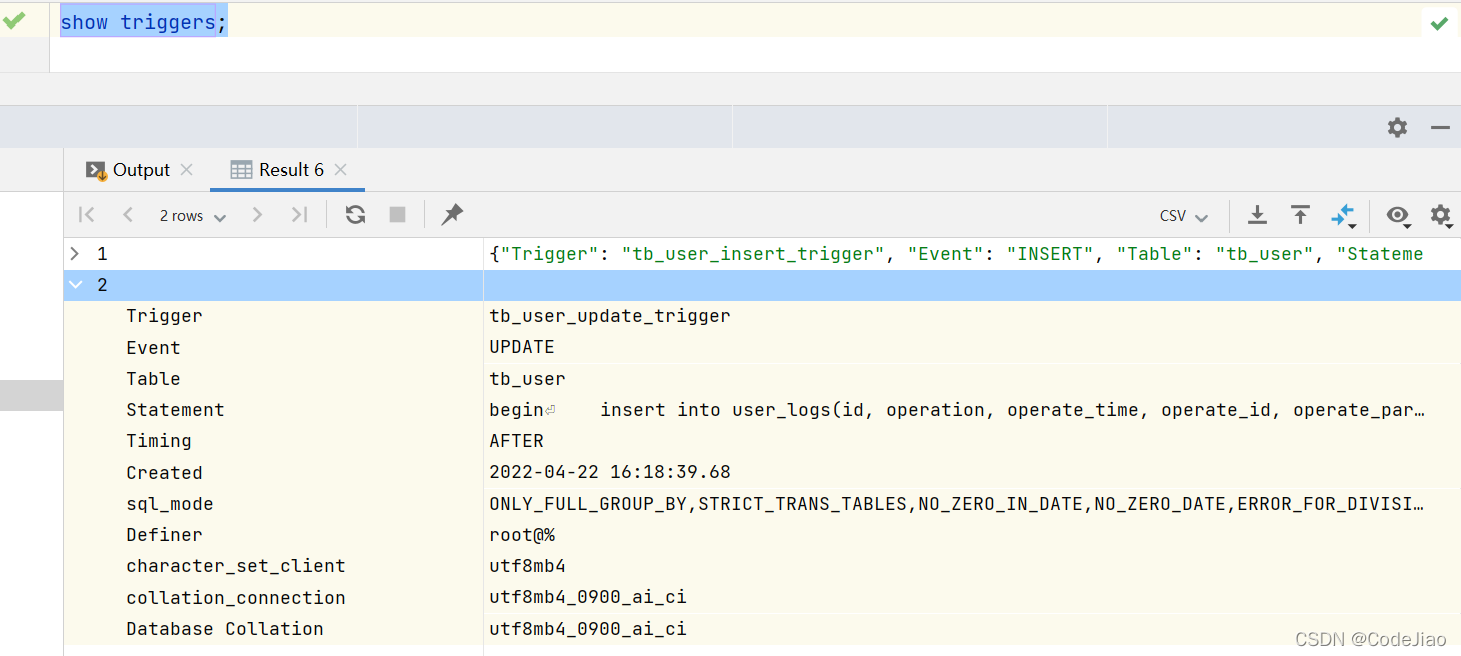Open the result grid settings gear
Image resolution: width=1461 pixels, height=656 pixels.
(1440, 215)
